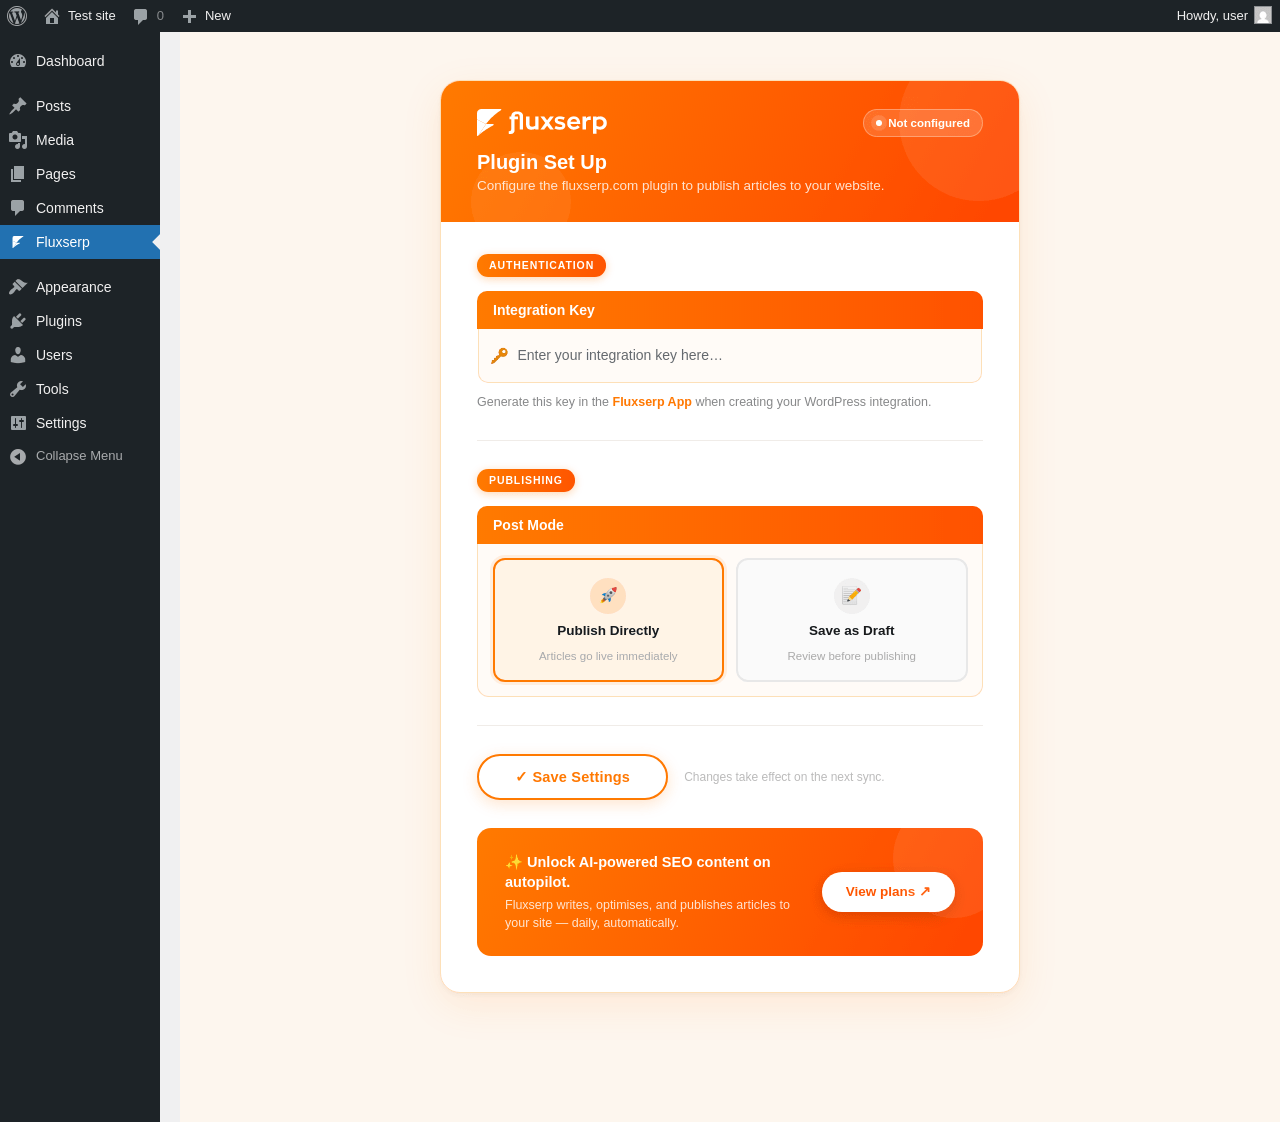The height and width of the screenshot is (1122, 1280).
Task: Click the user avatar next to Howdy
Action: click(x=1263, y=15)
